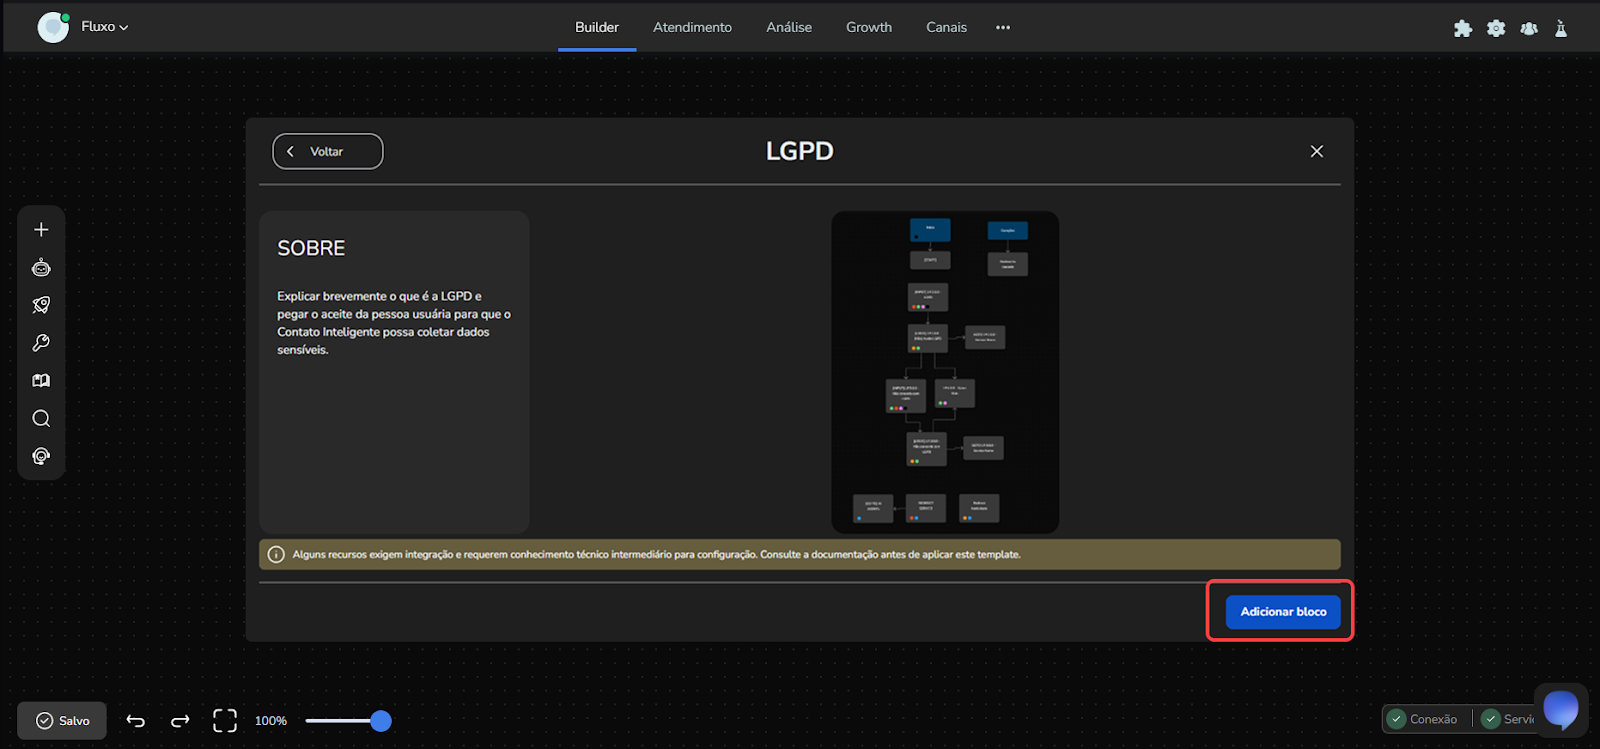The image size is (1600, 749).
Task: Open the more options ellipsis menu
Action: click(x=1003, y=28)
